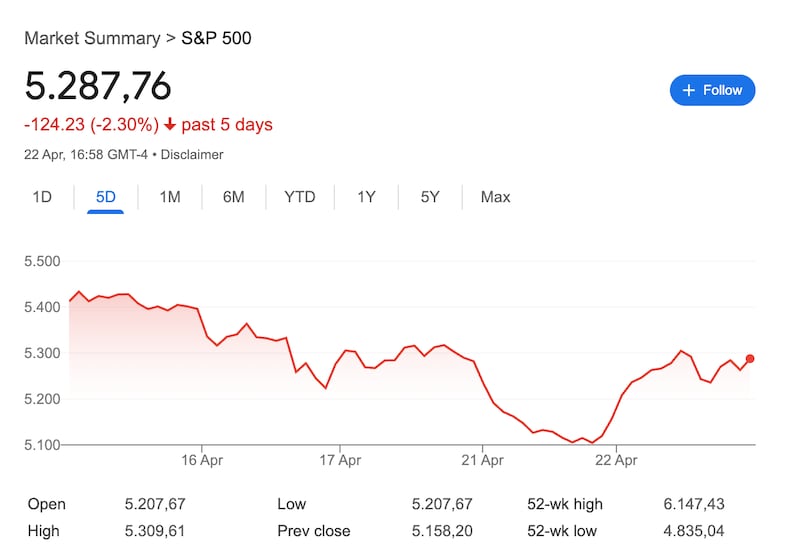Click the red endpoint dot on chart
Viewport: 800px width, 557px height.
(x=750, y=359)
